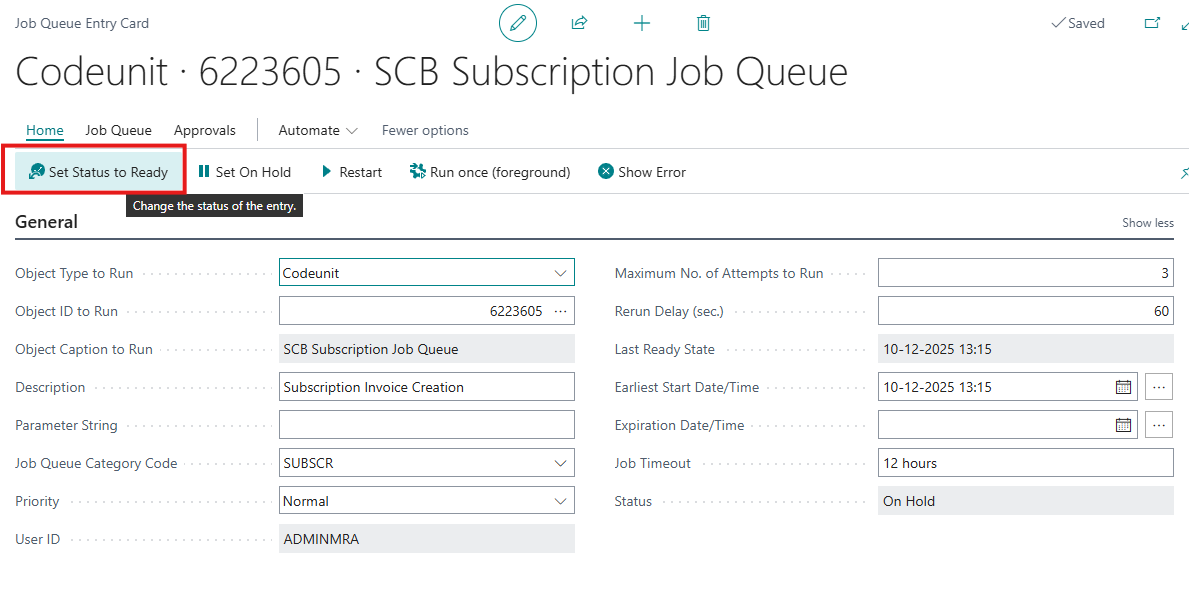Run once in foreground
The image size is (1189, 594).
tap(490, 172)
